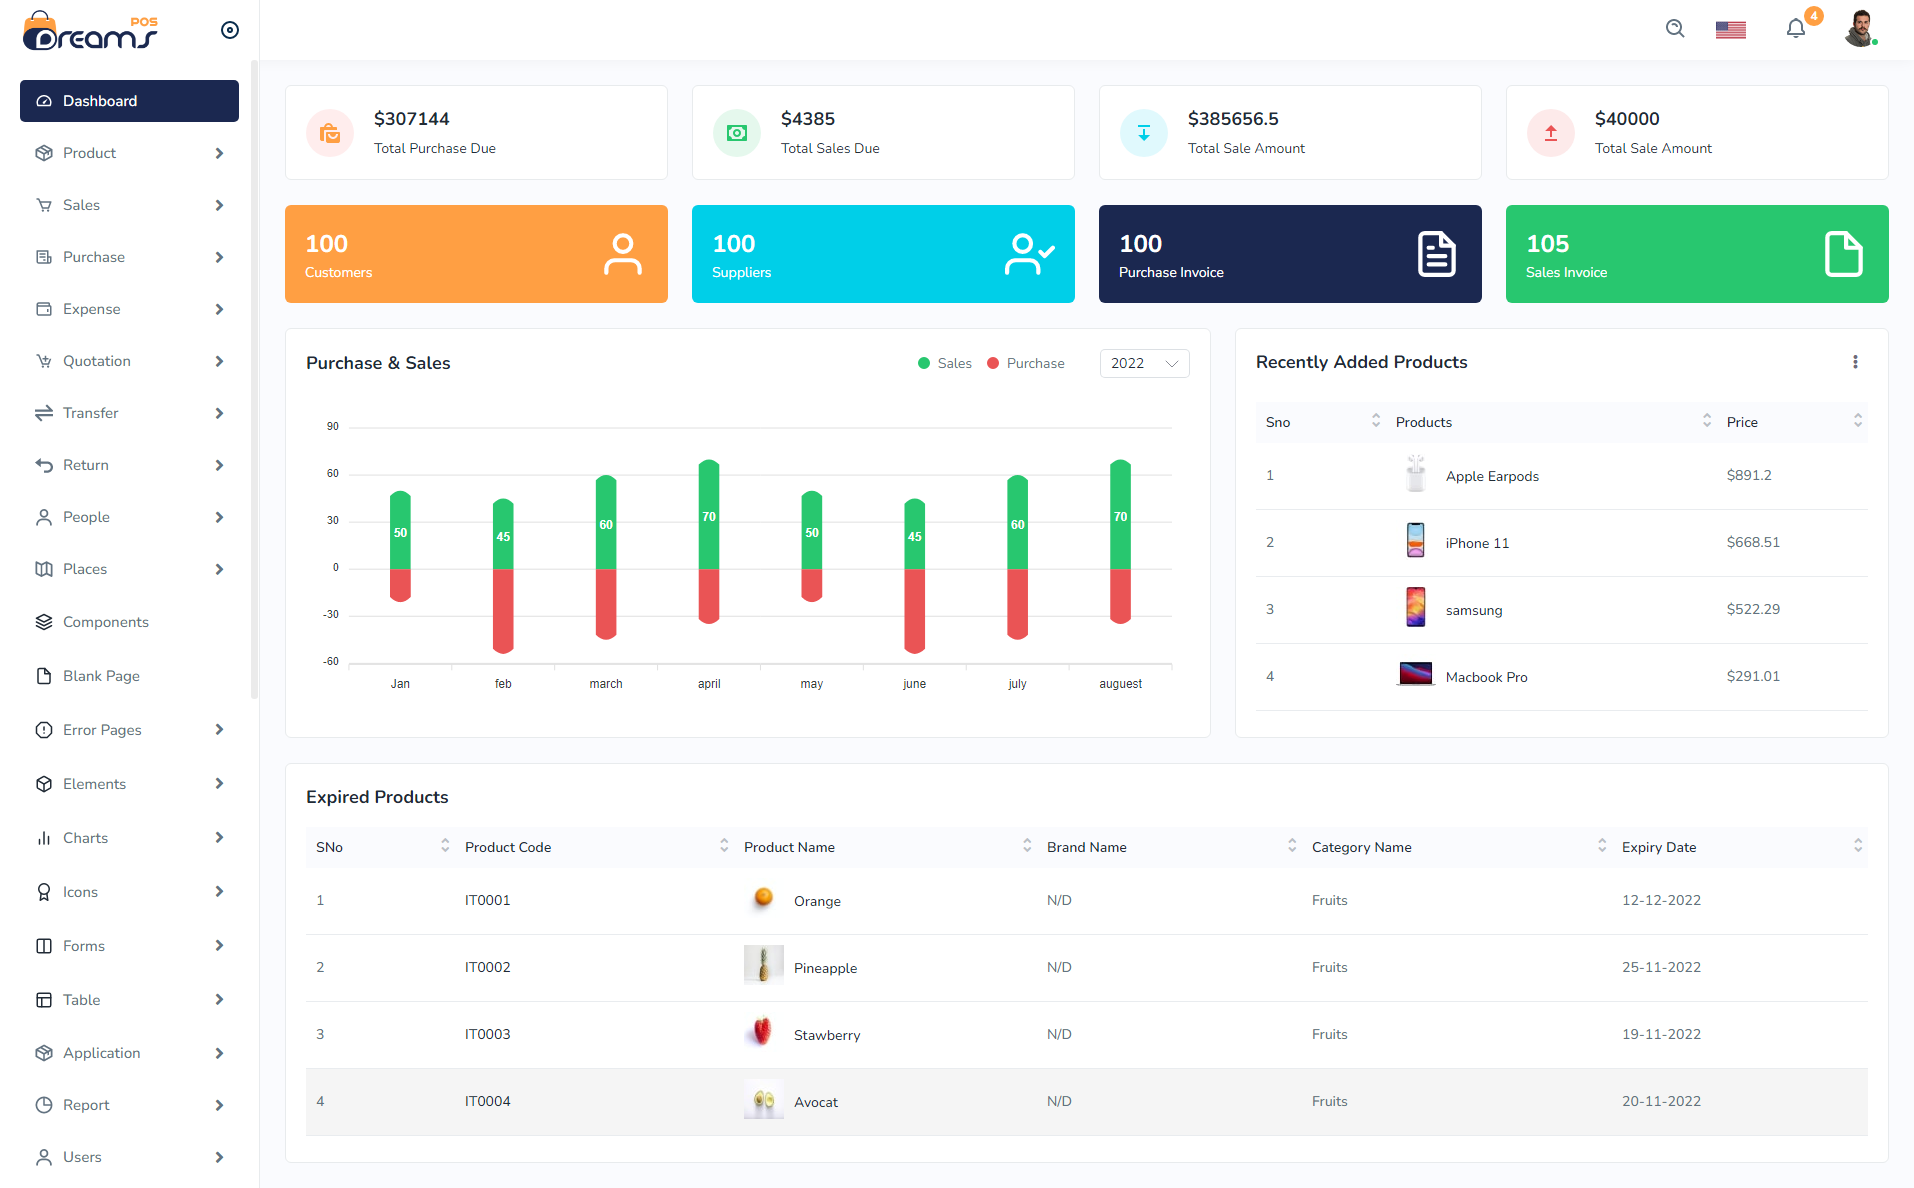Click the Customers person icon
The width and height of the screenshot is (1914, 1188).
click(x=623, y=254)
